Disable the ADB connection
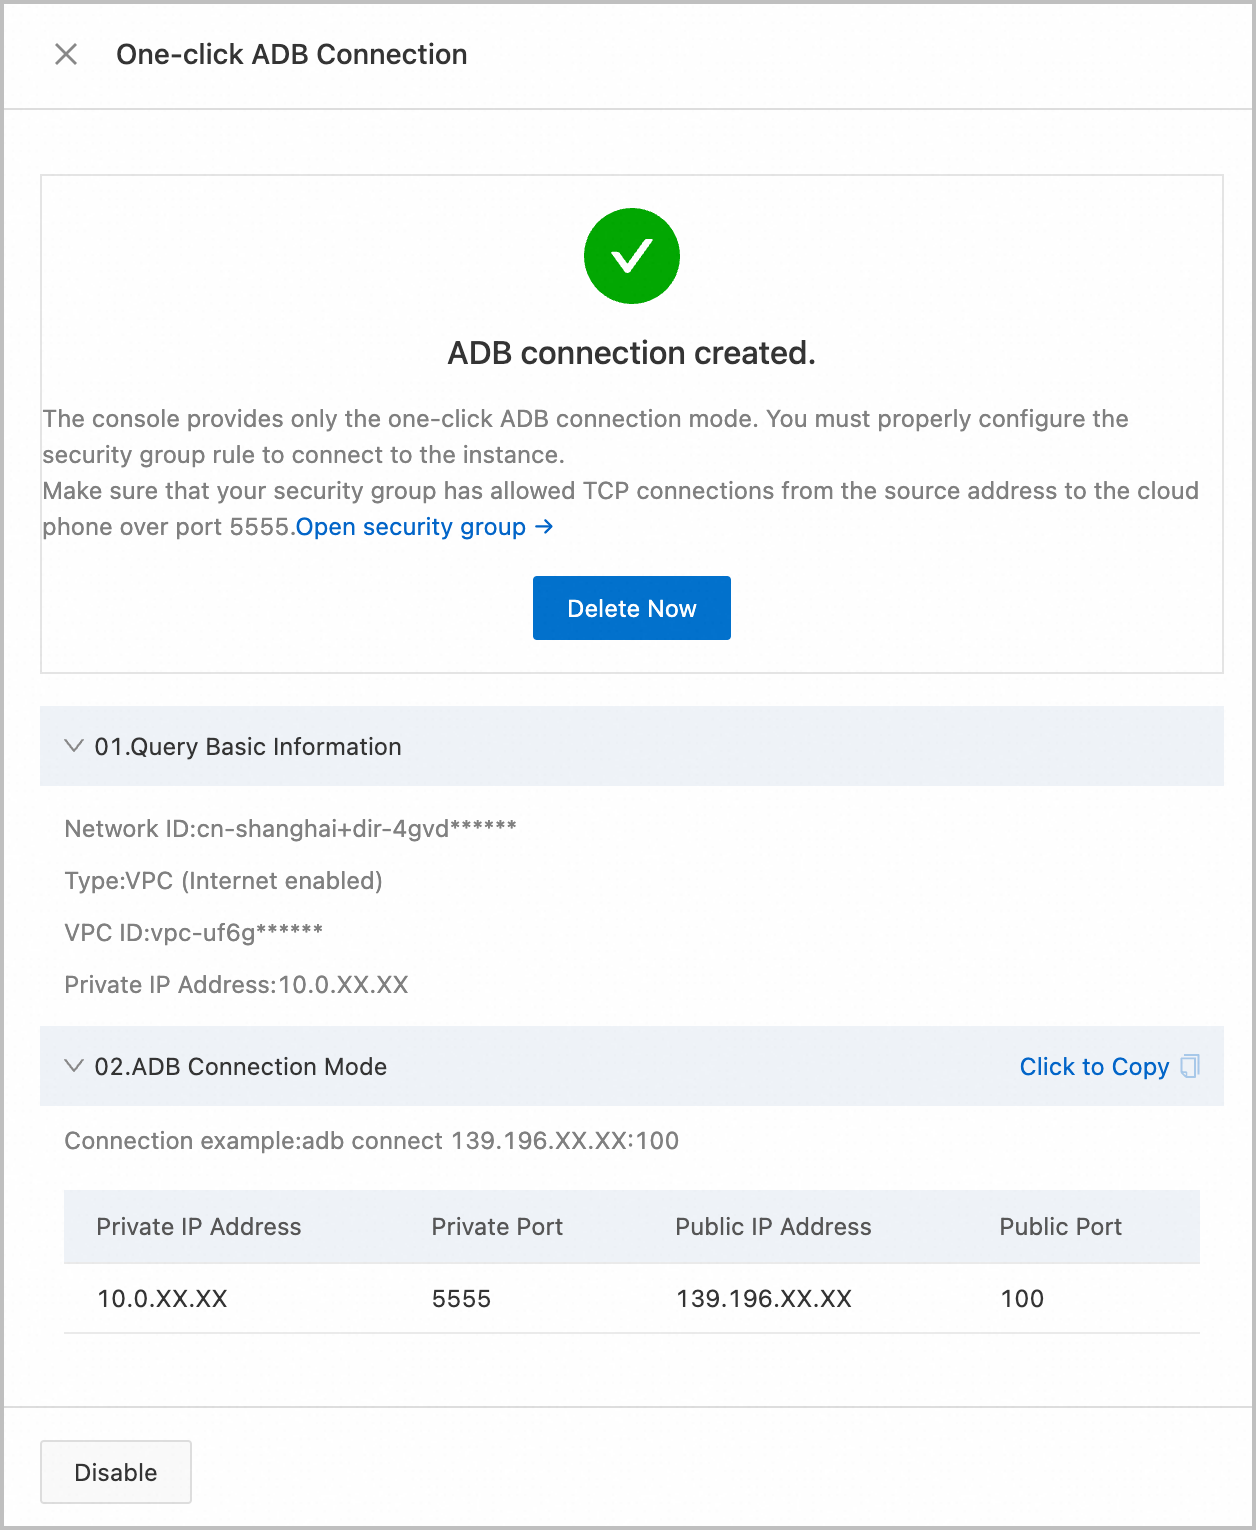Viewport: 1256px width, 1530px height. [115, 1471]
